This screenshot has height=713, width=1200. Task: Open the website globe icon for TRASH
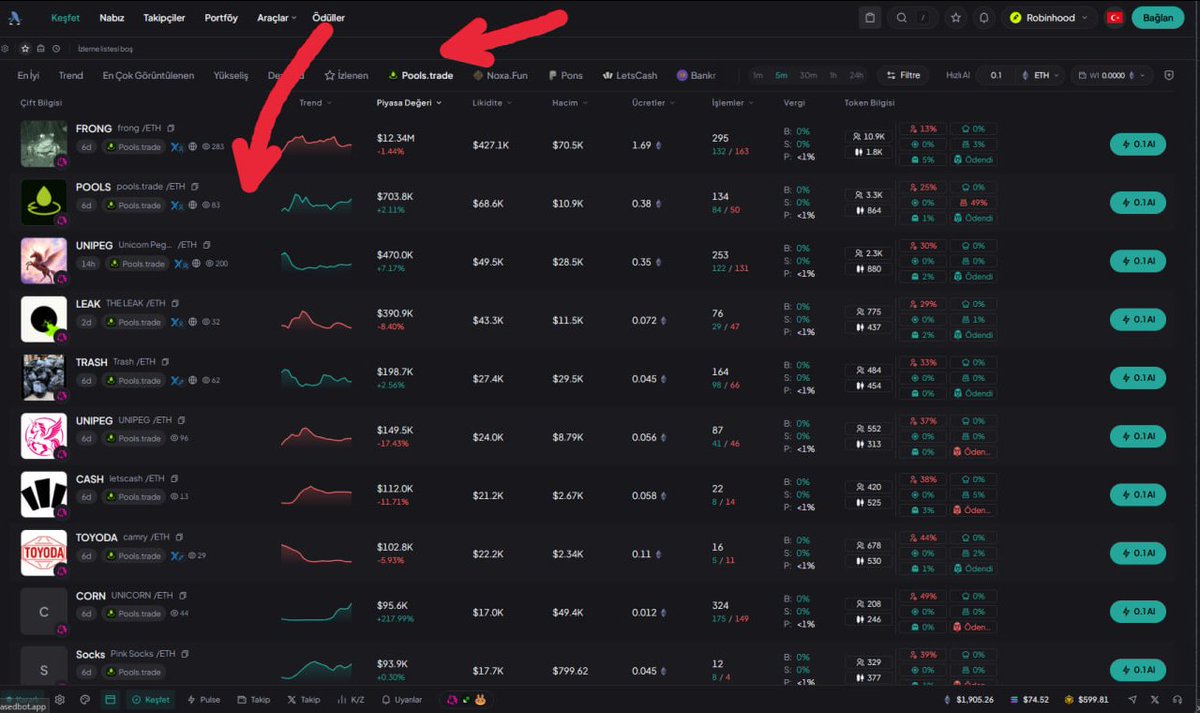point(193,380)
